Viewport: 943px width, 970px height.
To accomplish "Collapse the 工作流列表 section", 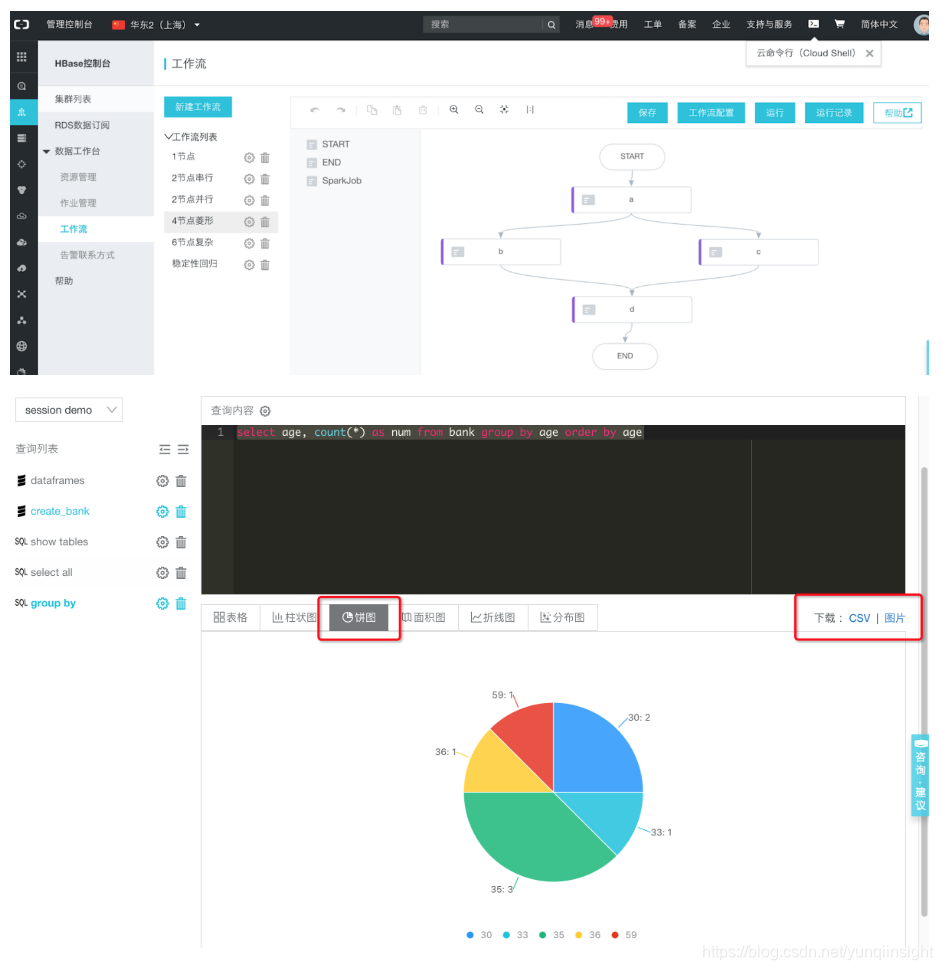I will [168, 137].
